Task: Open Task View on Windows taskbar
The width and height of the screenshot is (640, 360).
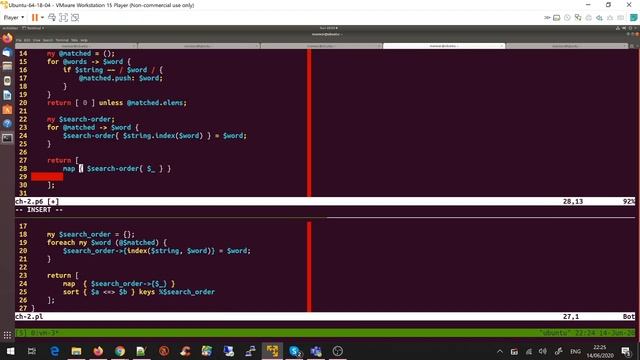Action: [x=32, y=351]
